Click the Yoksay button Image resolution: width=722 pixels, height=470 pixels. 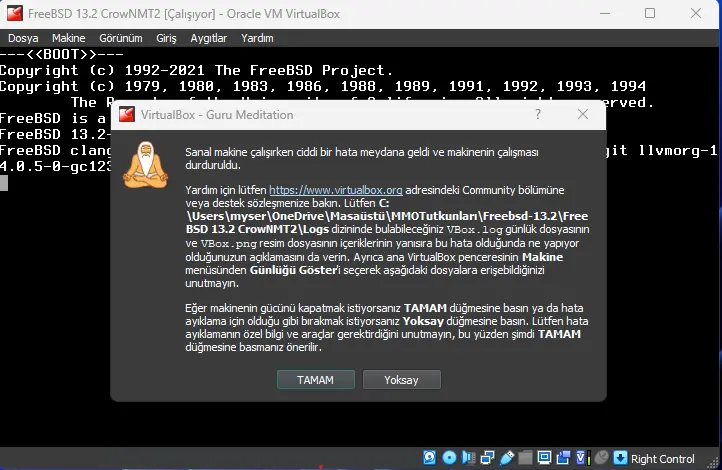coord(402,380)
